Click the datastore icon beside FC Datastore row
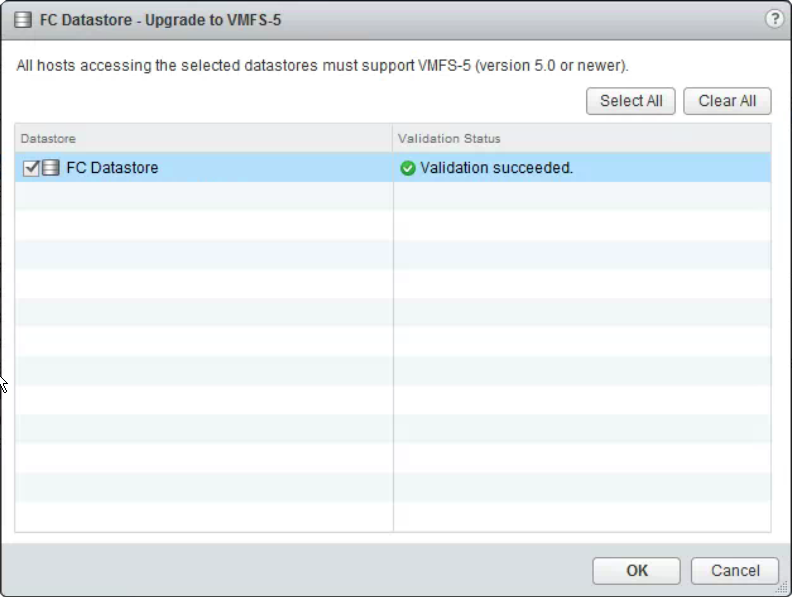 (51, 168)
